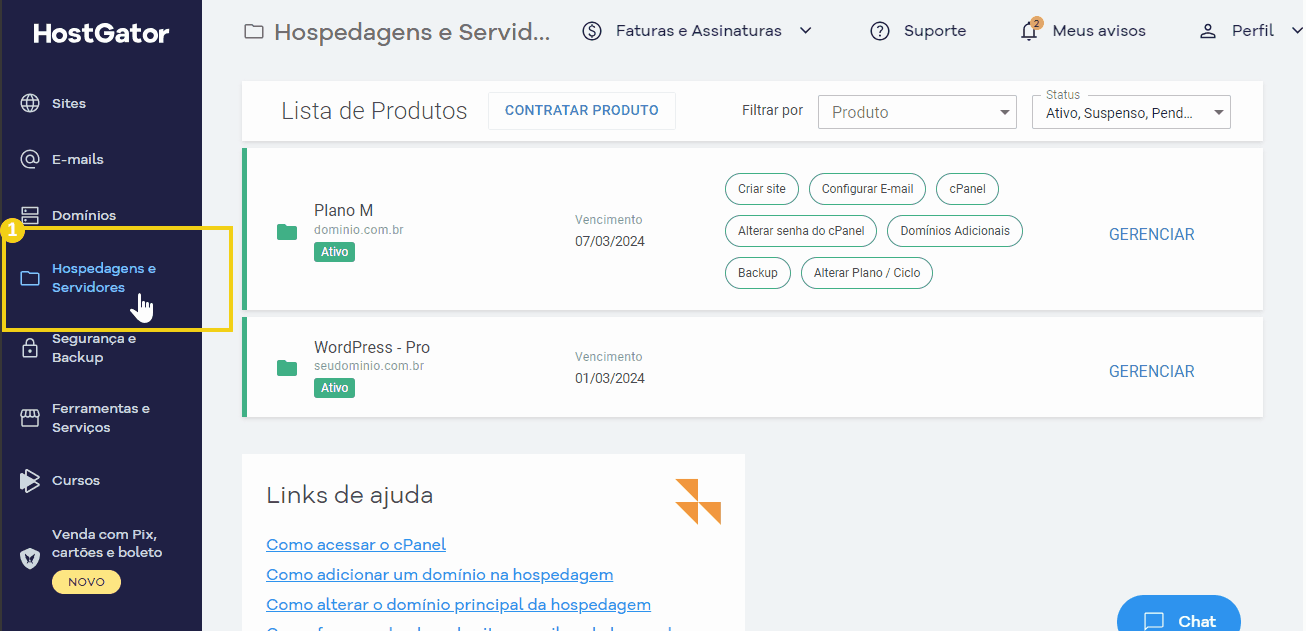Click the notification bell icon
The height and width of the screenshot is (631, 1306).
coord(1029,31)
